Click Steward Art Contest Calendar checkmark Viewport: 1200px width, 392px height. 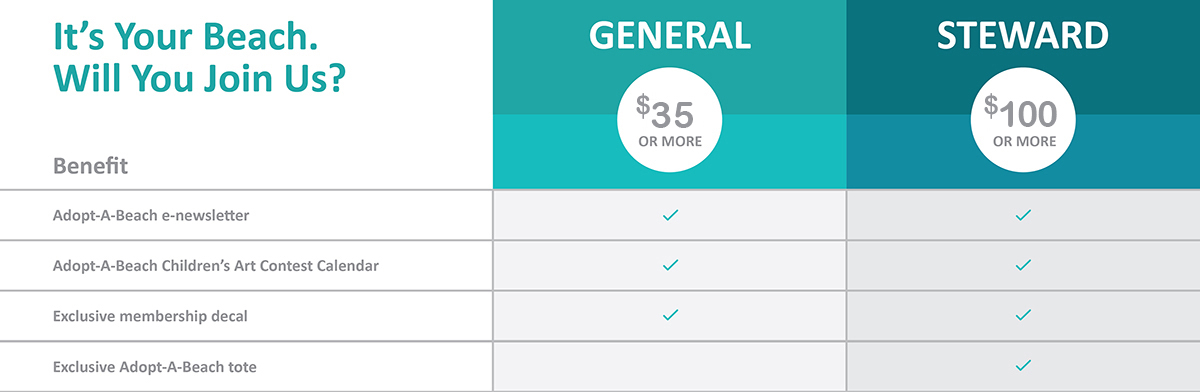point(1022,265)
